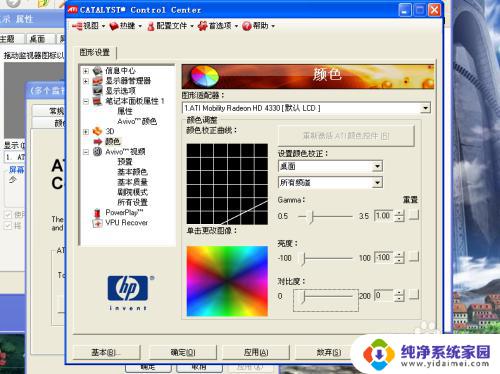Open the 配置文件 (Profiles) menu

(x=170, y=26)
